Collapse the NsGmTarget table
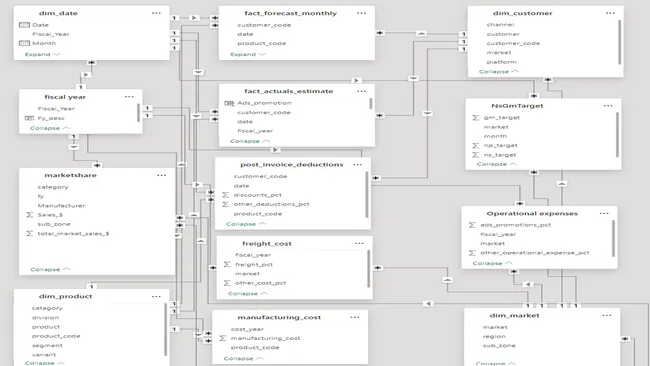Screen dimensions: 650x366 click(497, 164)
